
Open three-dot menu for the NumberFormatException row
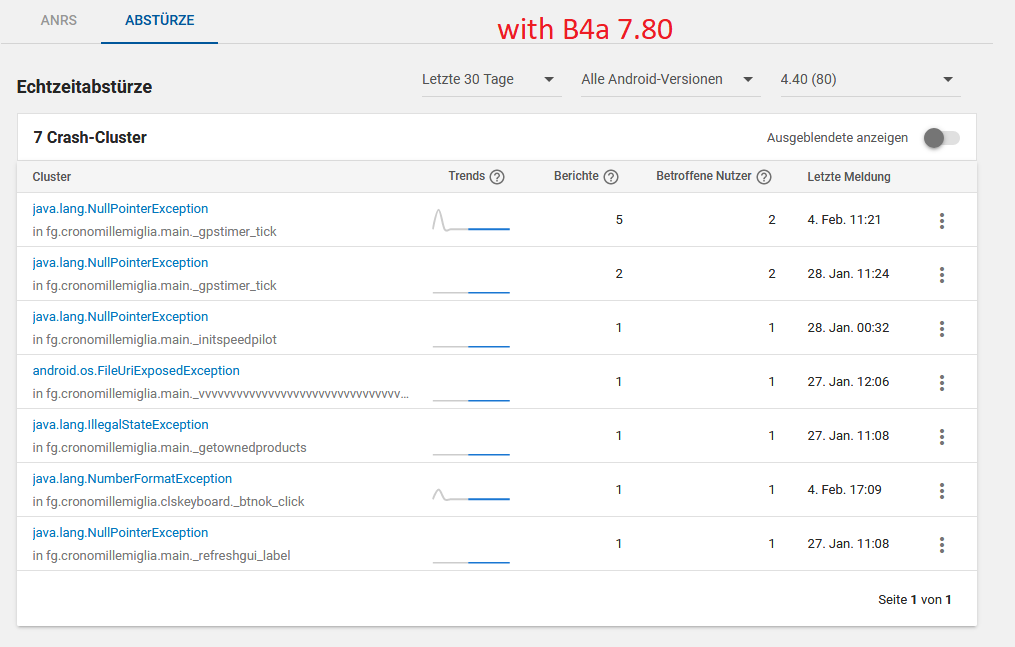tap(942, 491)
